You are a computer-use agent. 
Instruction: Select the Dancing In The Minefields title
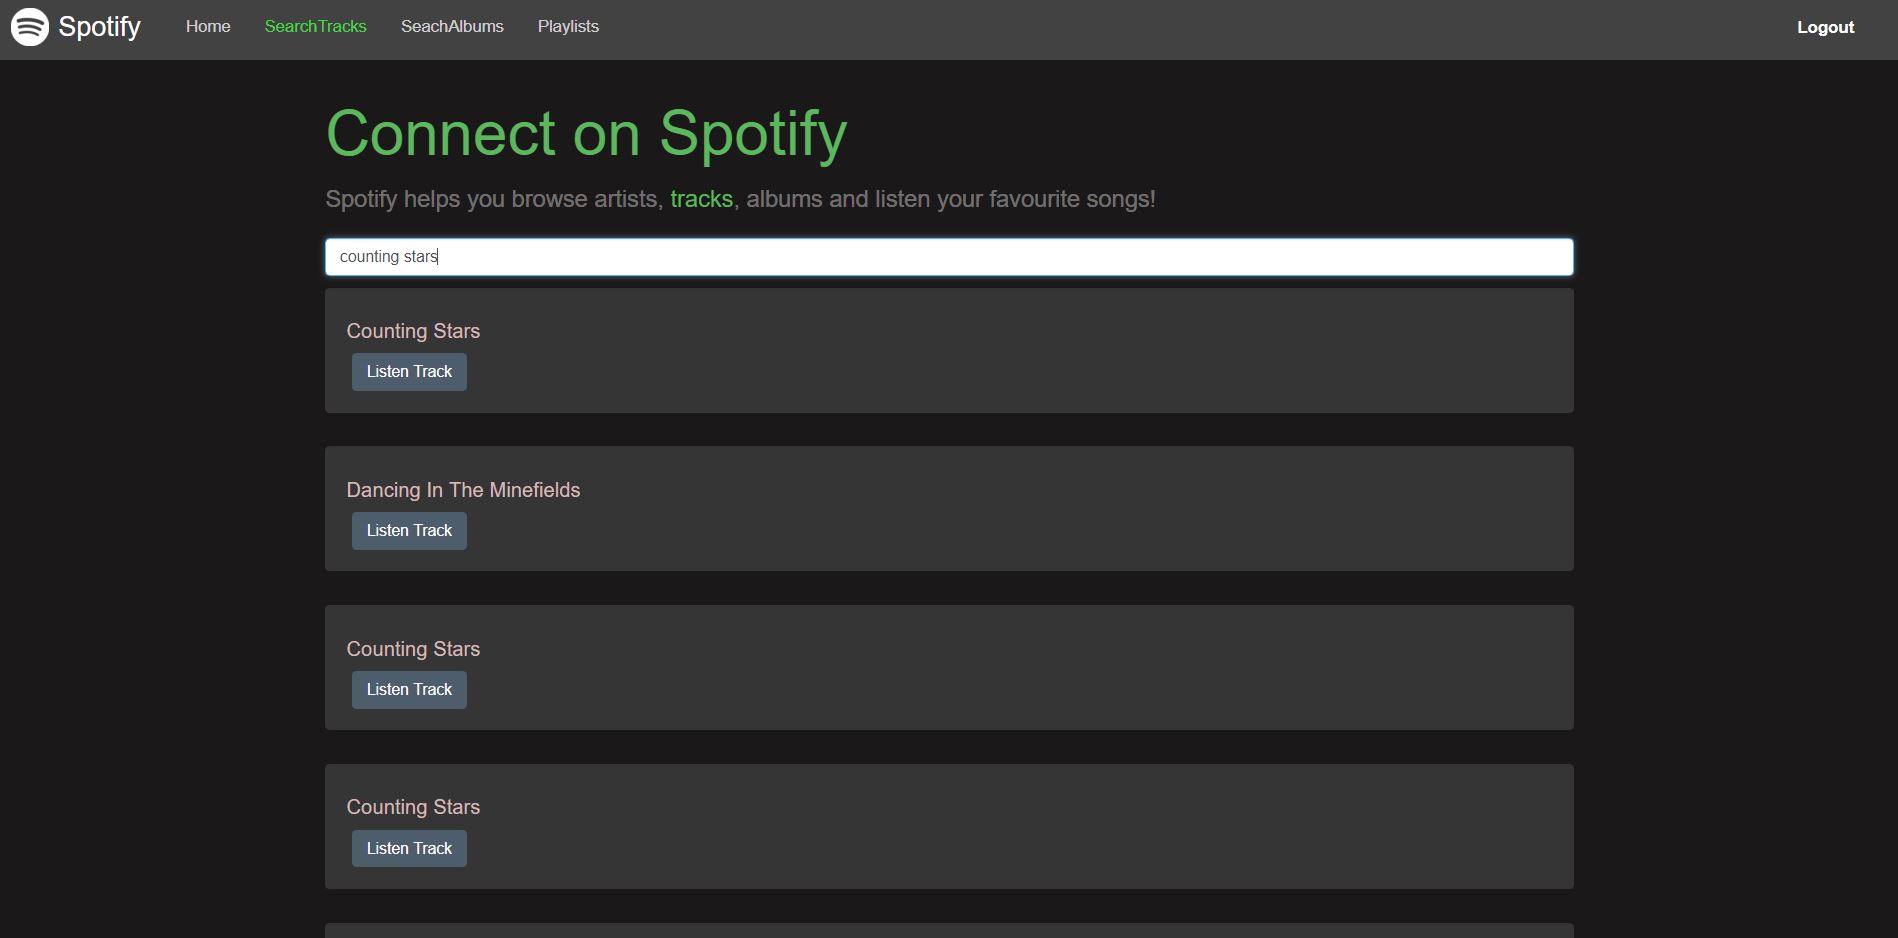[x=463, y=490]
